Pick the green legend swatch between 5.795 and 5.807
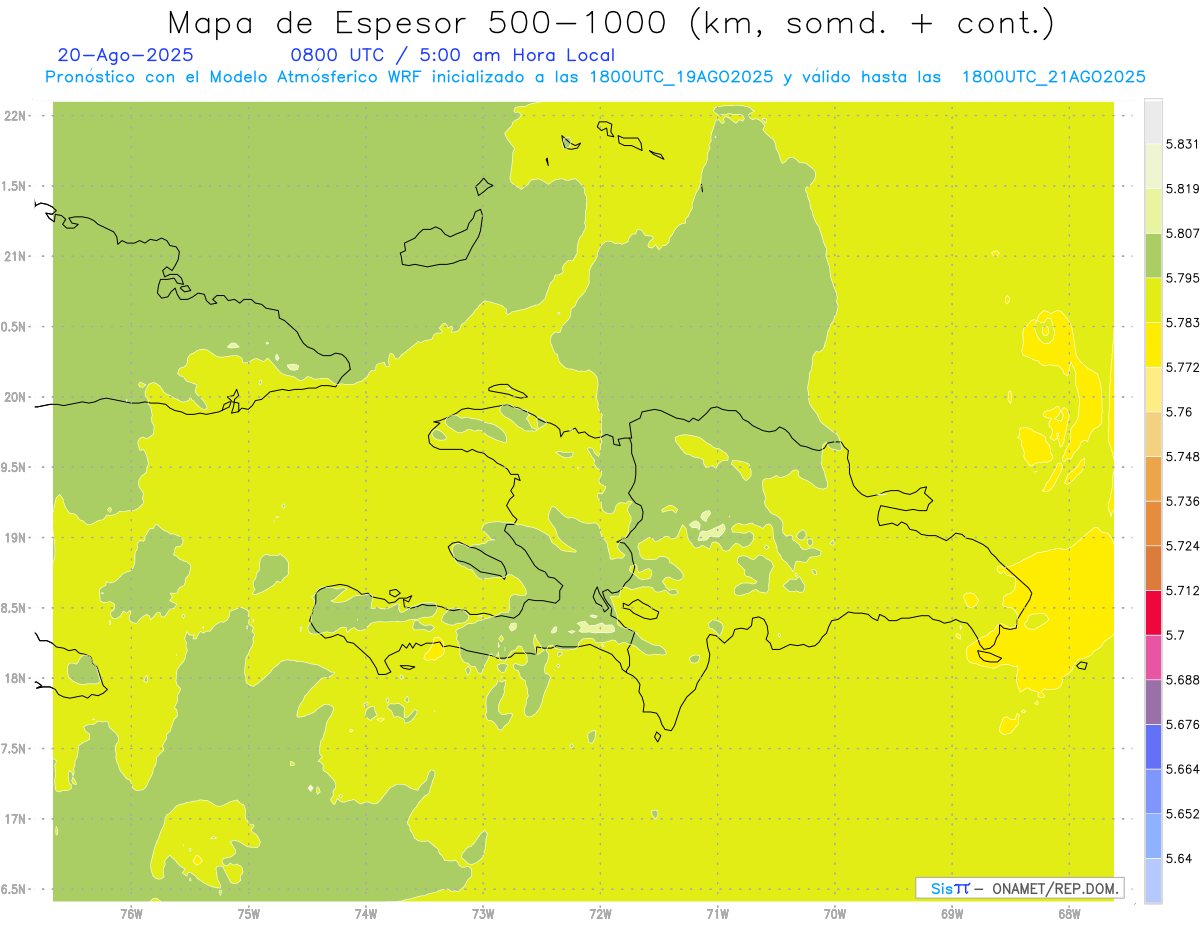 (1153, 255)
